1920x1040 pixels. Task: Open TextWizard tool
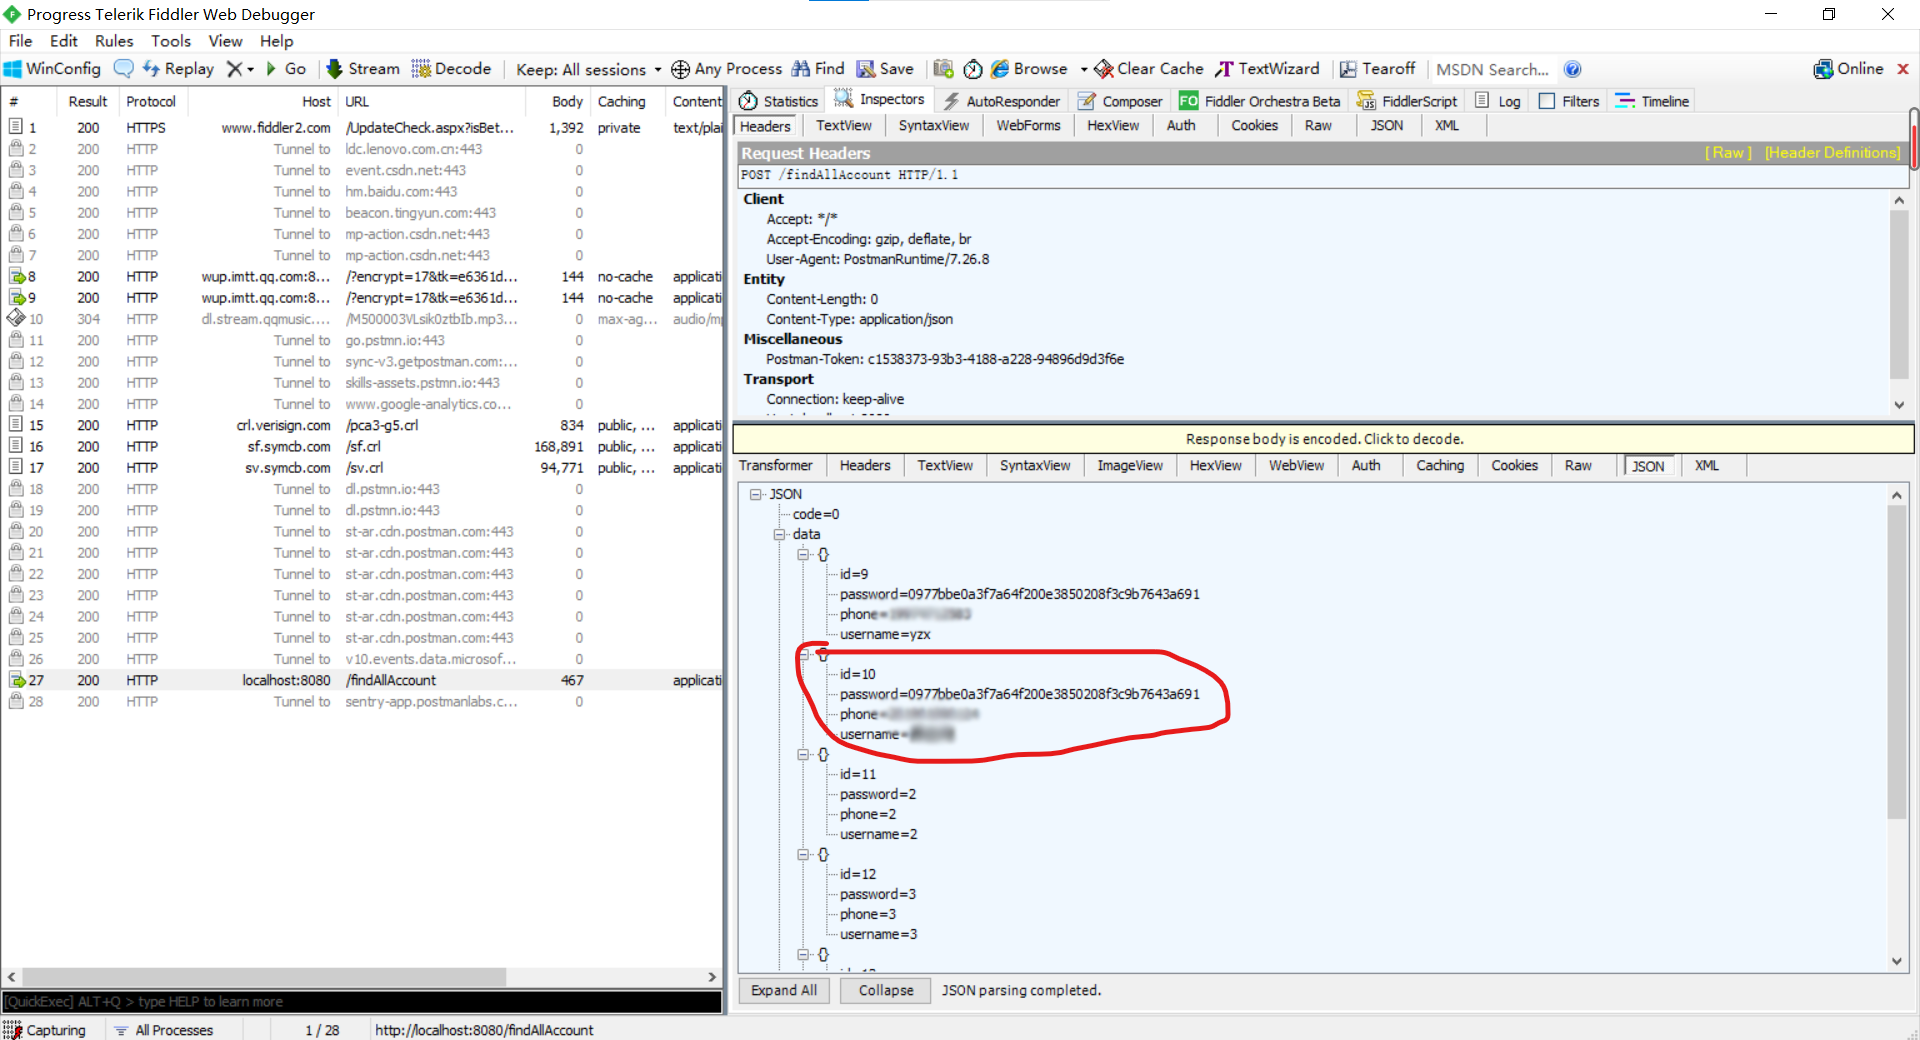point(1267,69)
